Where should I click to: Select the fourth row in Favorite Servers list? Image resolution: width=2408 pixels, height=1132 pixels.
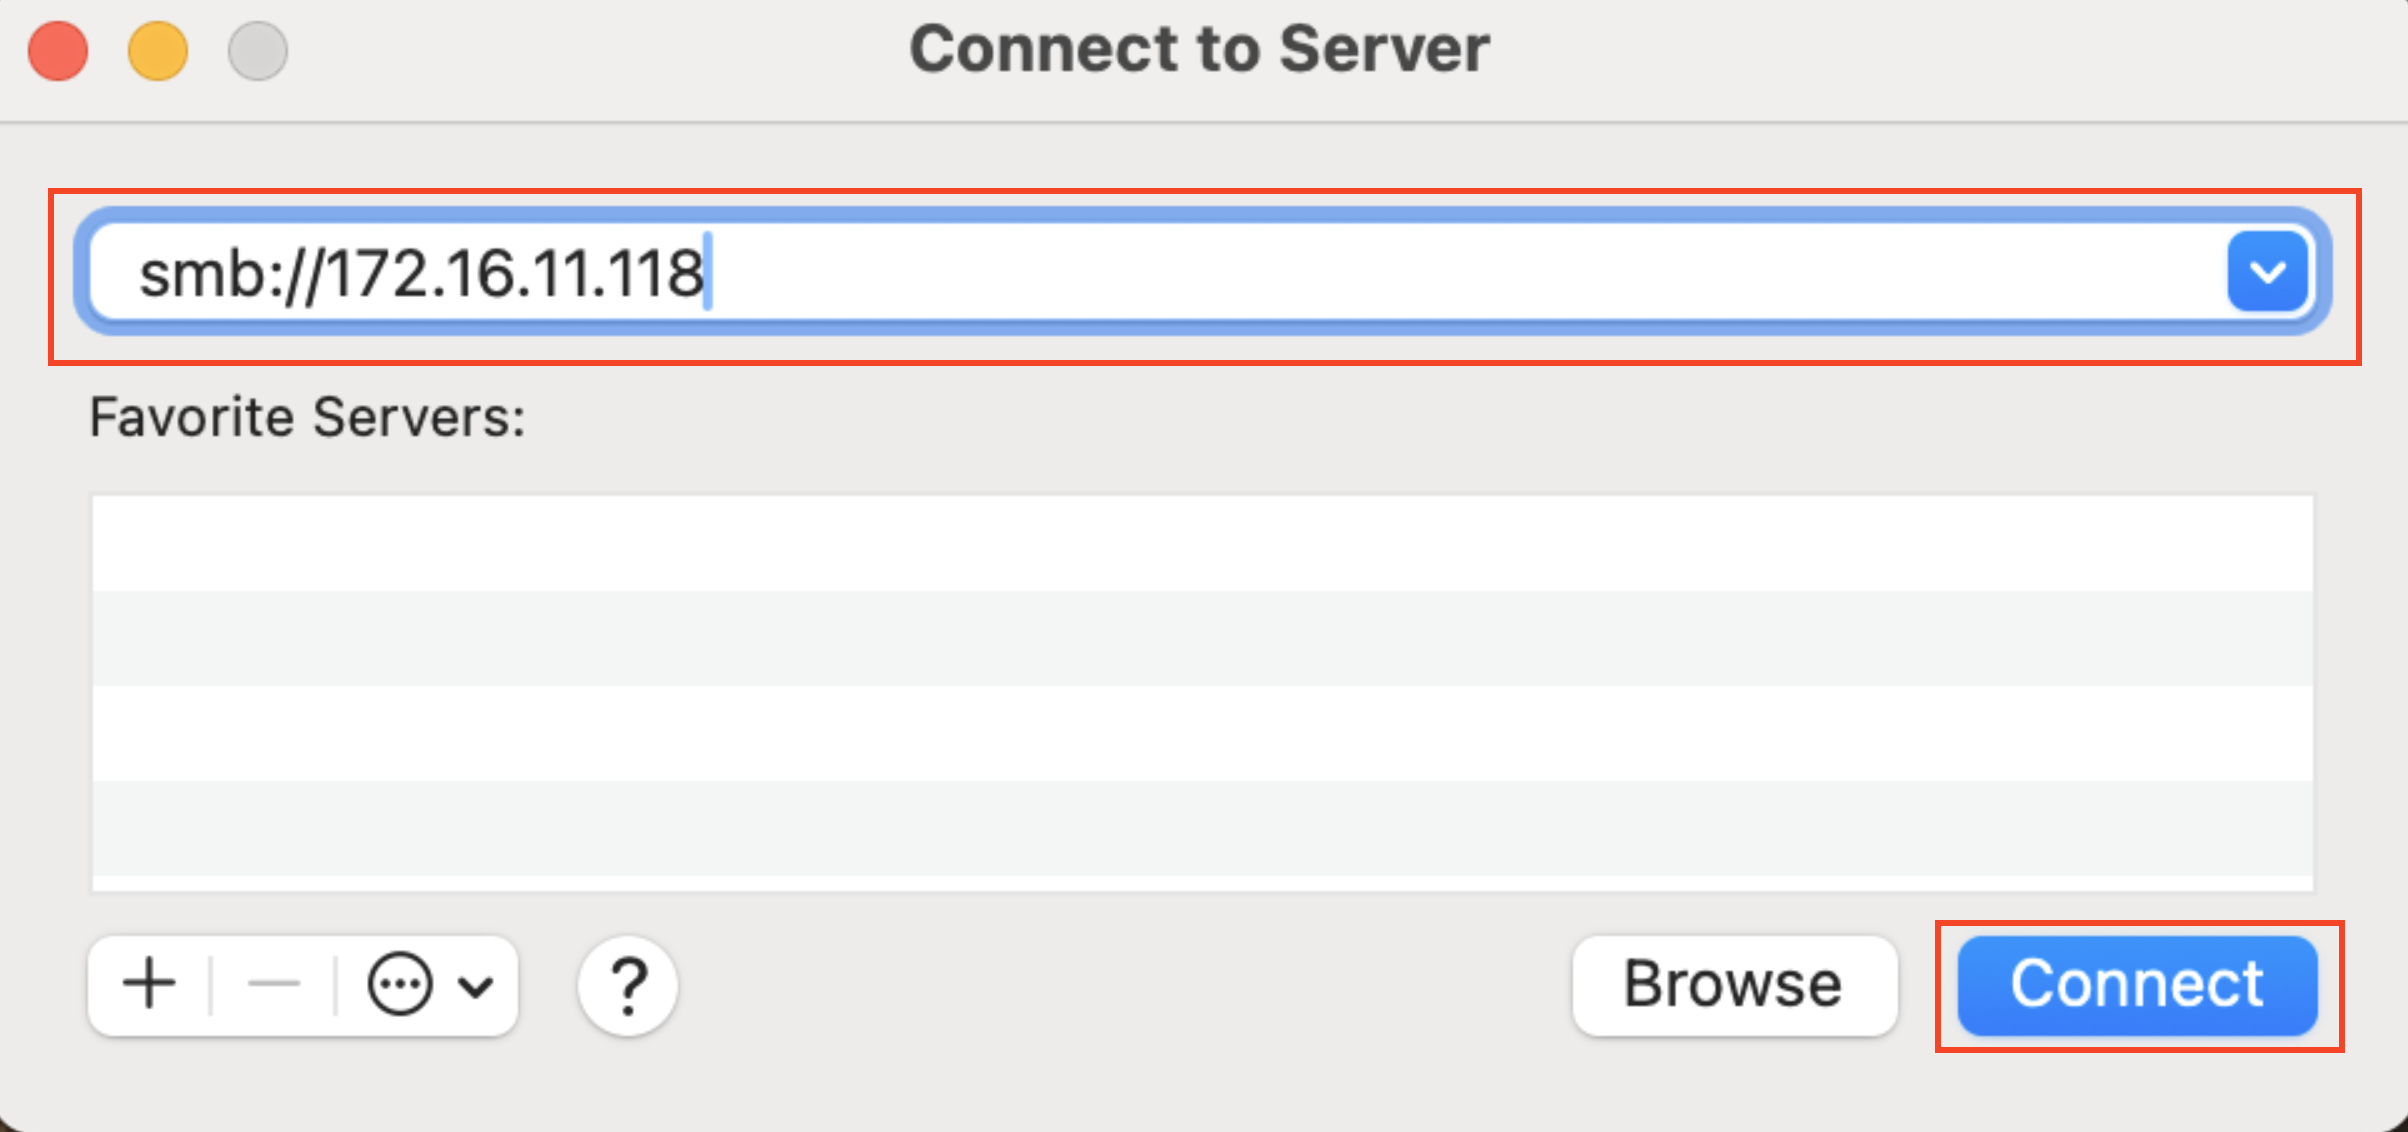1202,828
